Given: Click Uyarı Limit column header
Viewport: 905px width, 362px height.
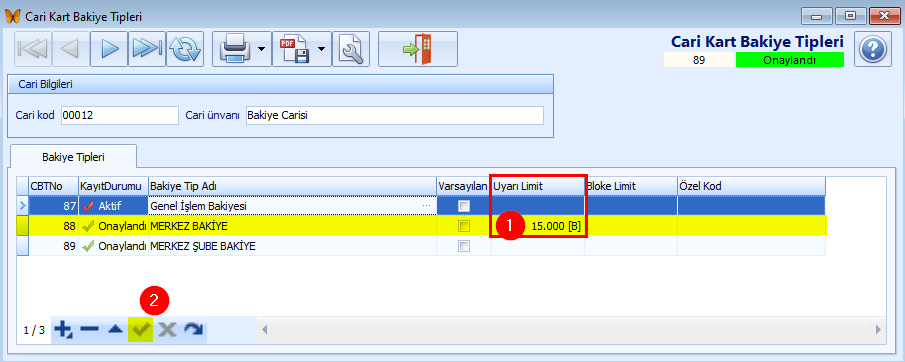Looking at the screenshot, I should pos(537,186).
